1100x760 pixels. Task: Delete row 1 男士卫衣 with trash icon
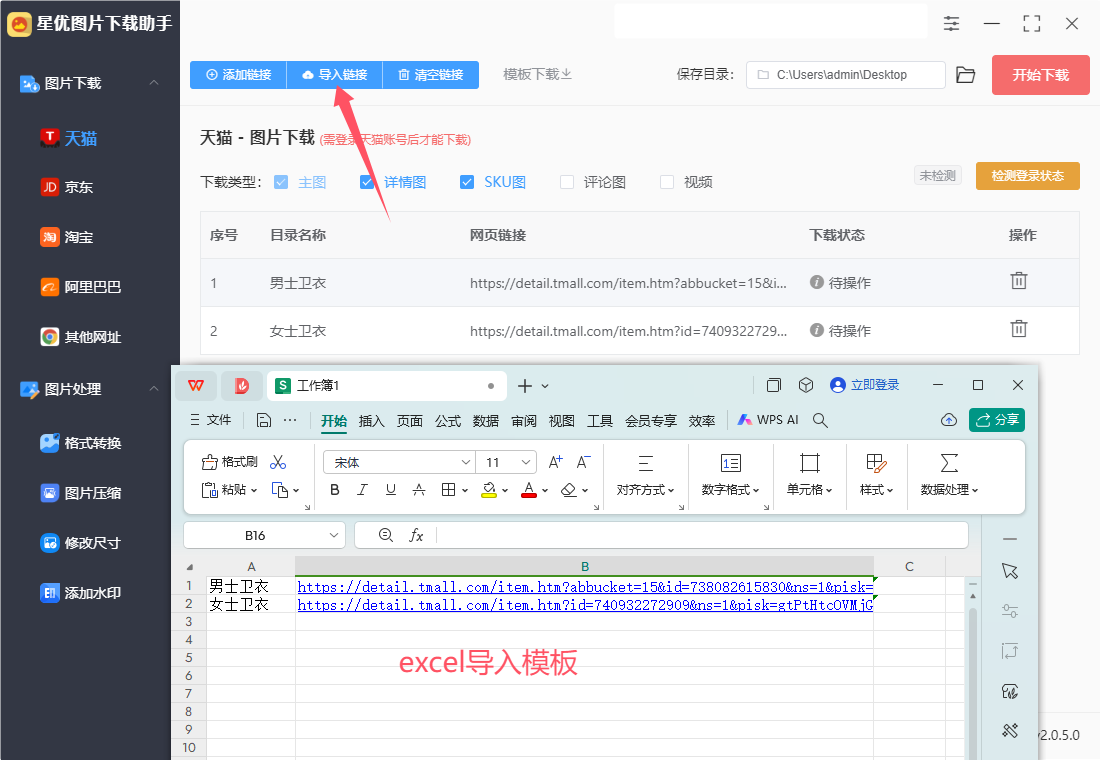[1019, 281]
